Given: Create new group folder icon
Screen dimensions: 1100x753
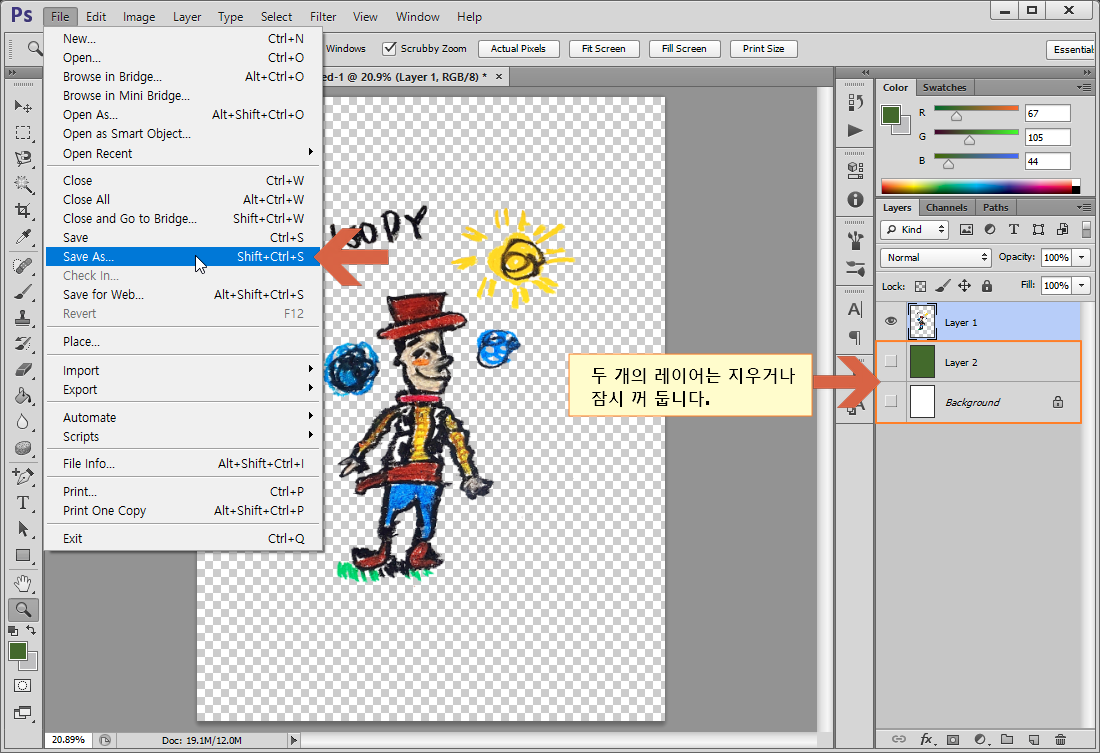Looking at the screenshot, I should coord(1007,740).
